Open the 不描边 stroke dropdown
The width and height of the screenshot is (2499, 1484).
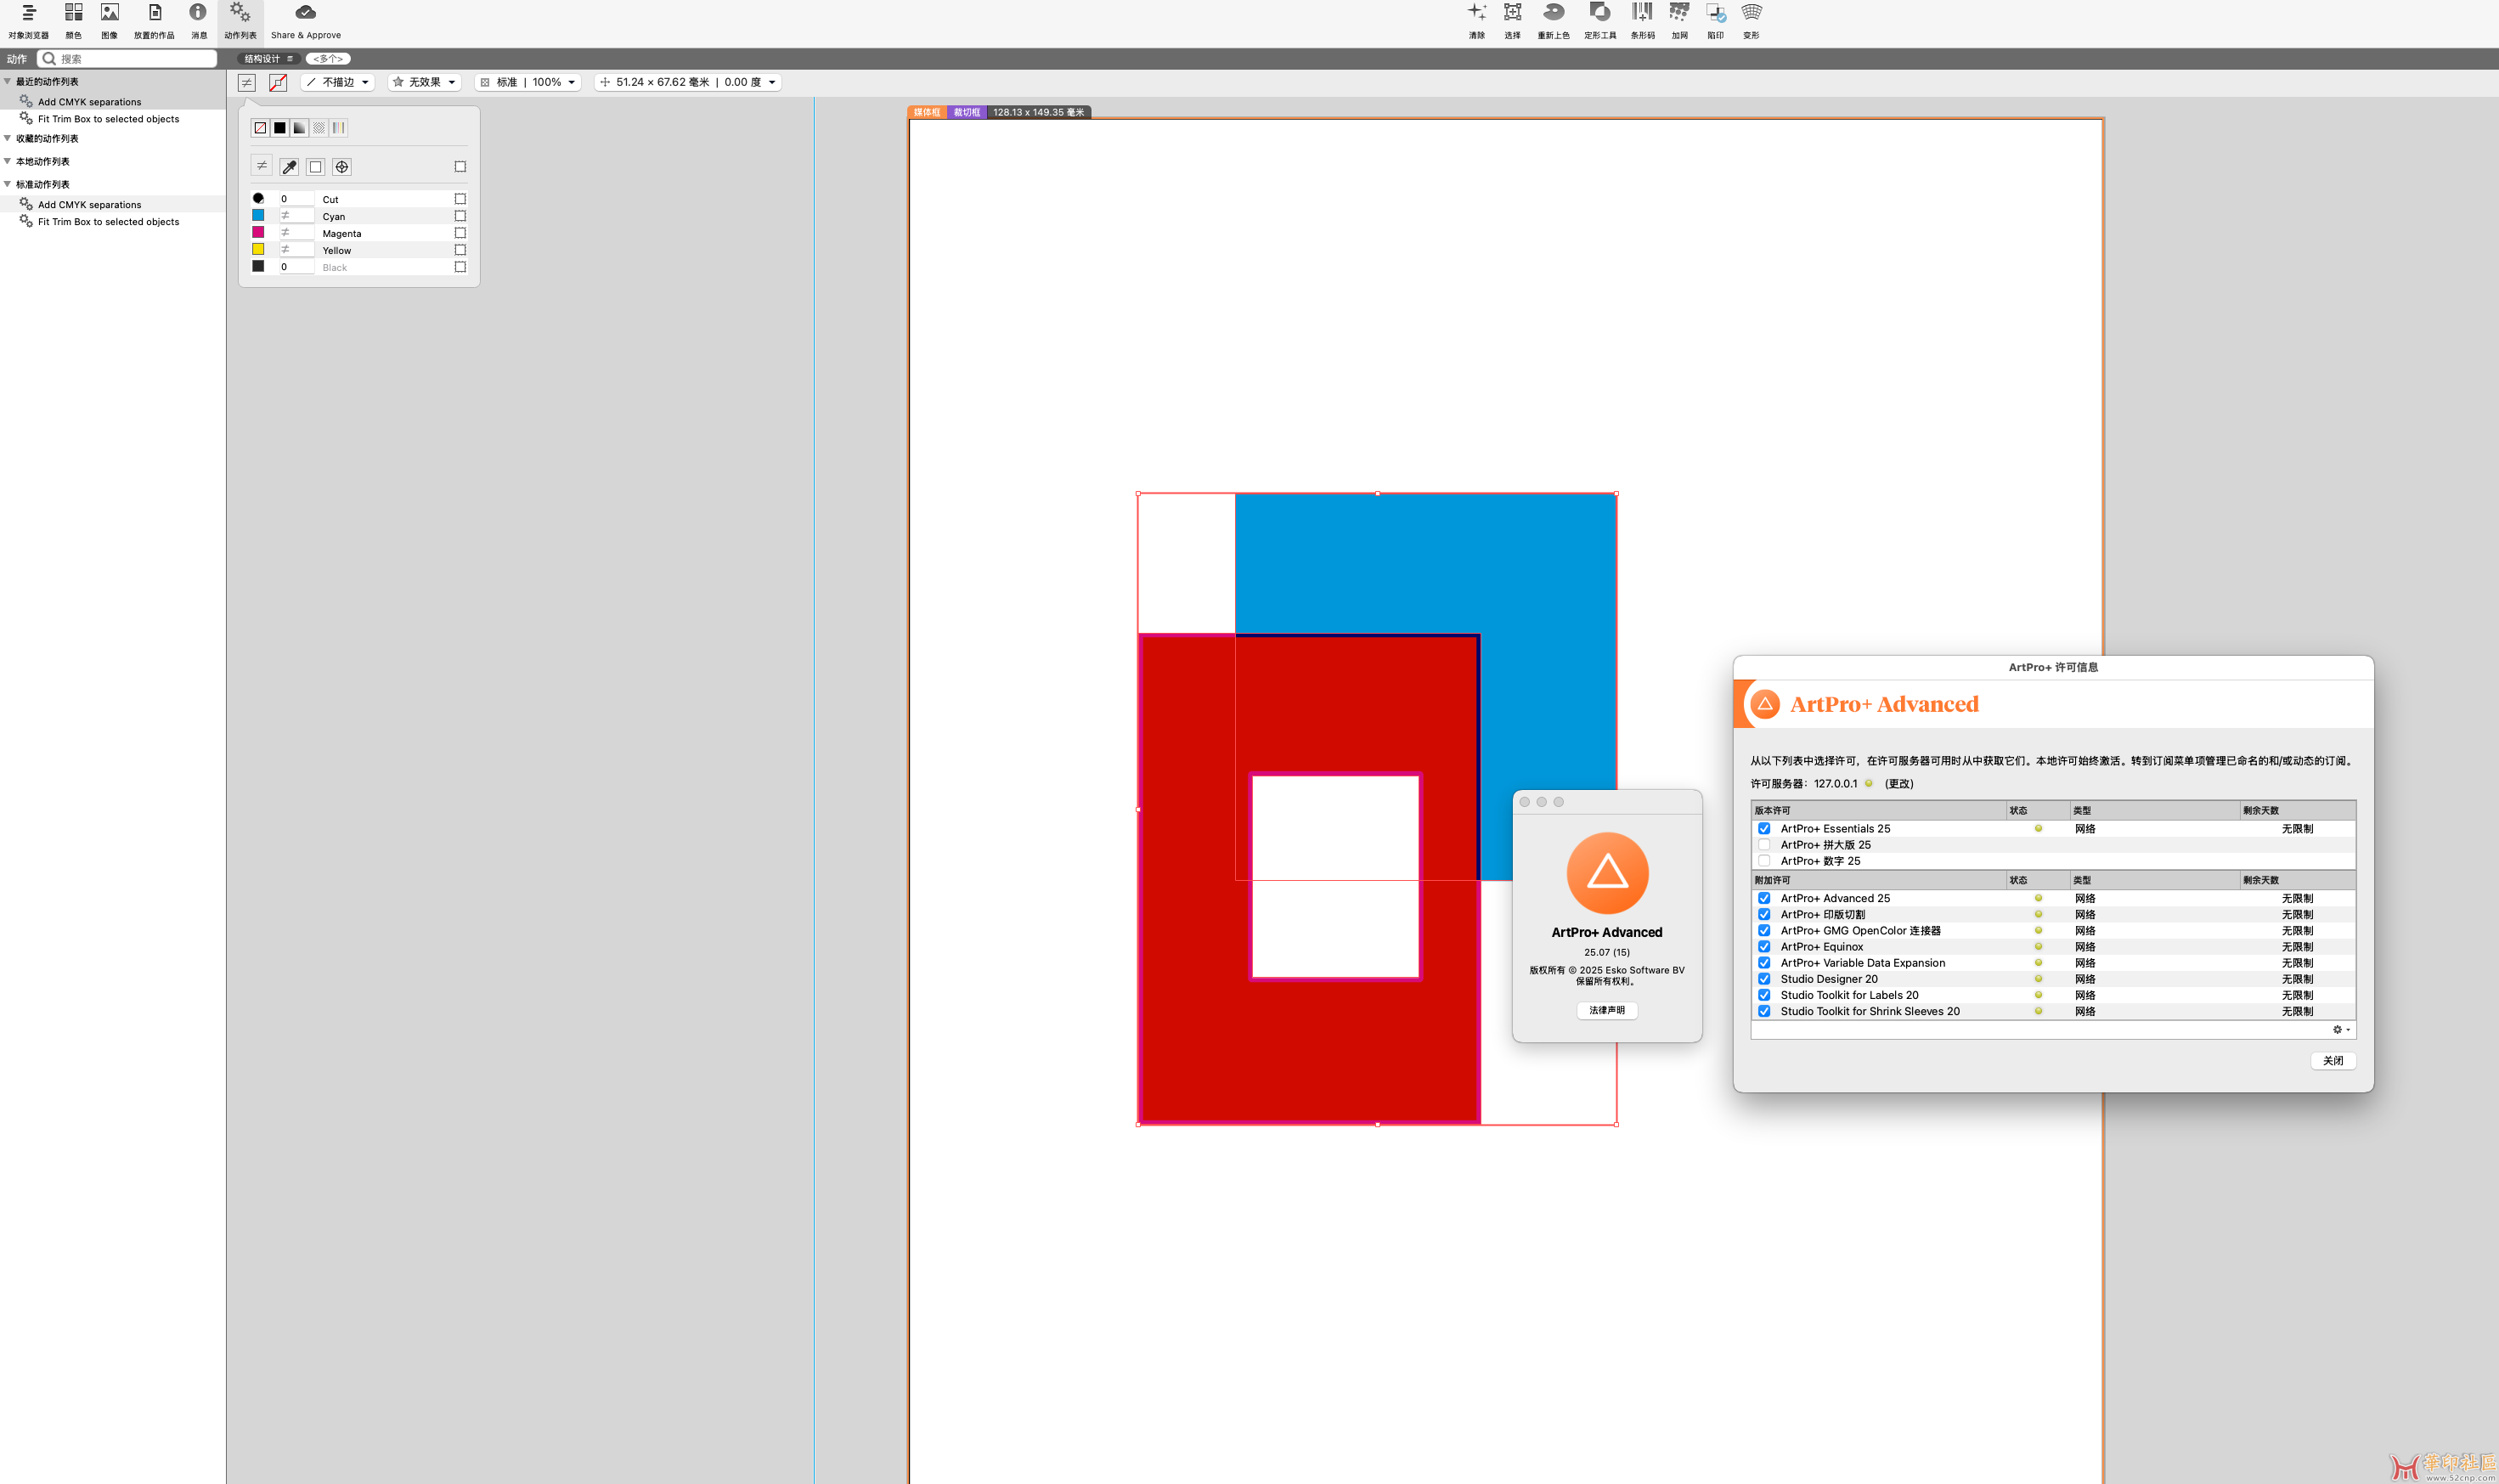coord(338,82)
